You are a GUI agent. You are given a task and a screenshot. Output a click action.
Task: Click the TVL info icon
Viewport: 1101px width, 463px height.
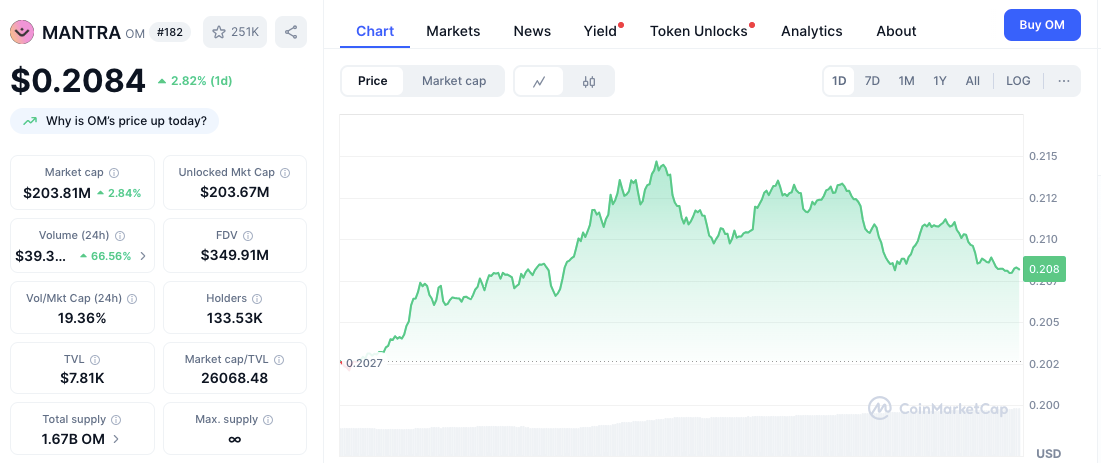pyautogui.click(x=95, y=360)
